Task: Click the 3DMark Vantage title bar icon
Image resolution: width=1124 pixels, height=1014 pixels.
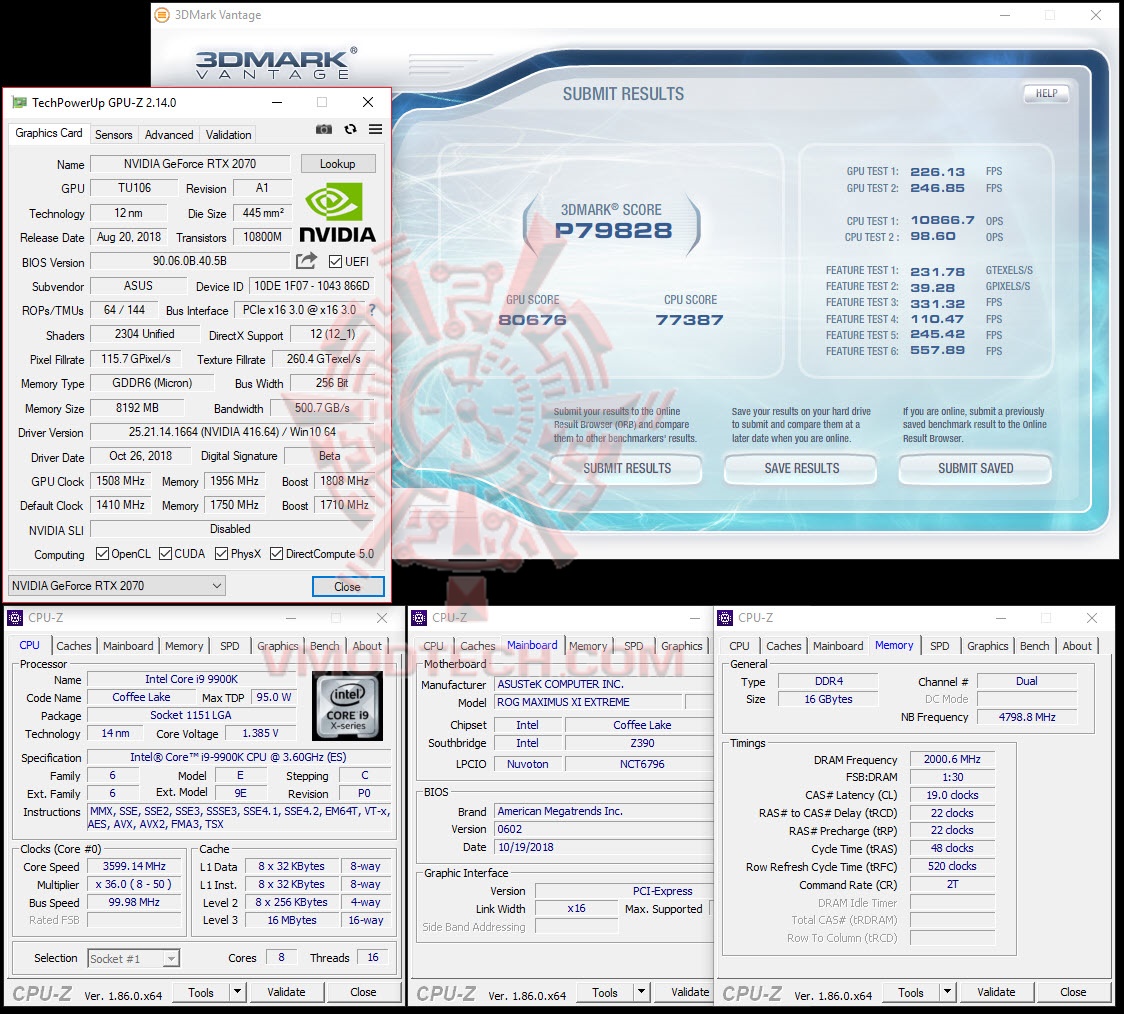Action: coord(163,14)
